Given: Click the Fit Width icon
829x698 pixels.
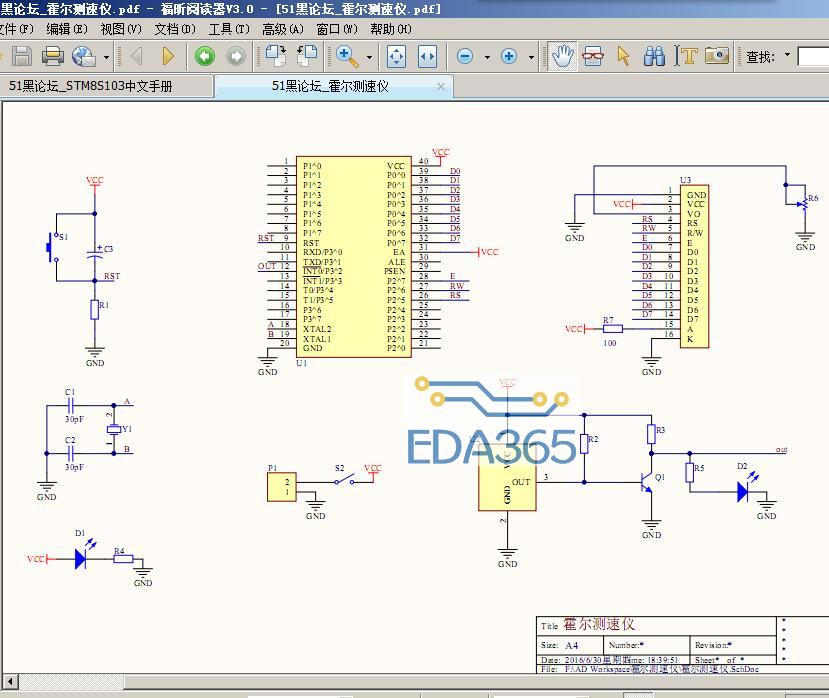Looking at the screenshot, I should point(427,56).
